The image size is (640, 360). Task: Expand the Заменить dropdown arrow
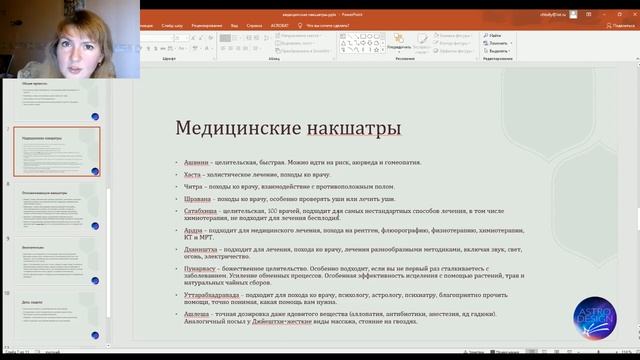pos(511,43)
